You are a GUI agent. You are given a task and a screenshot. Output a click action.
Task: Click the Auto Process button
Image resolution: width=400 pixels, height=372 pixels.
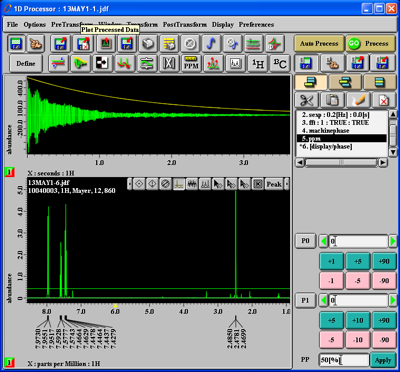319,43
